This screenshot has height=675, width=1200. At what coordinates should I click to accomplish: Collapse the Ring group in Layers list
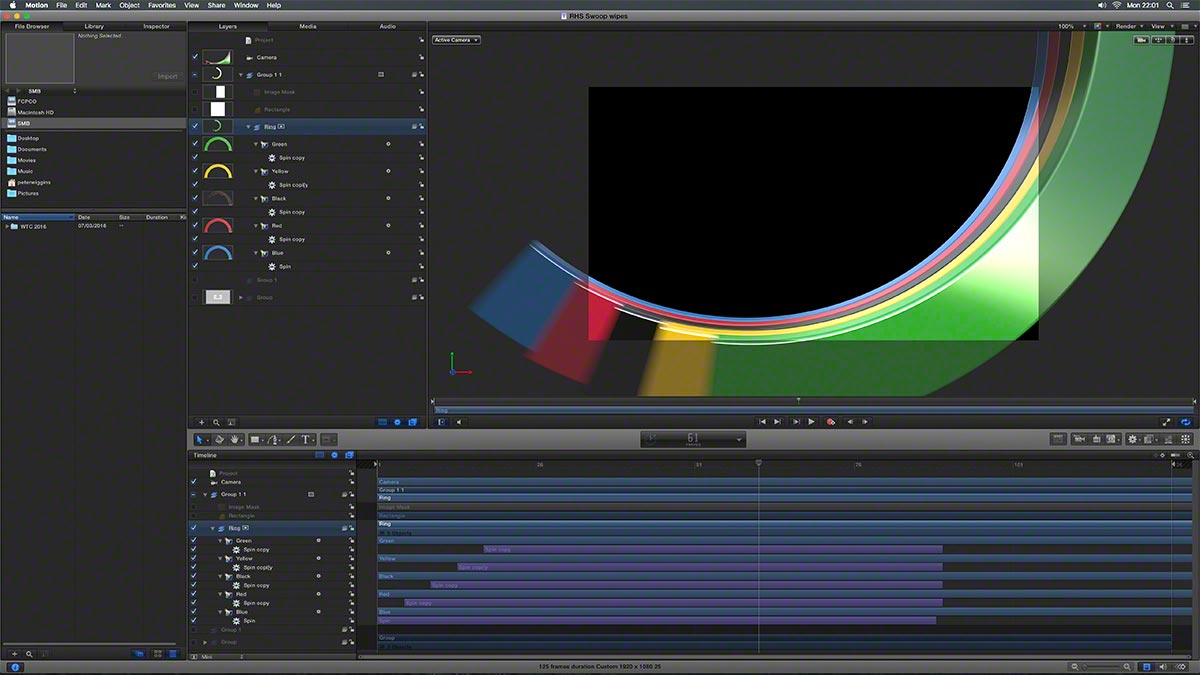pos(248,127)
